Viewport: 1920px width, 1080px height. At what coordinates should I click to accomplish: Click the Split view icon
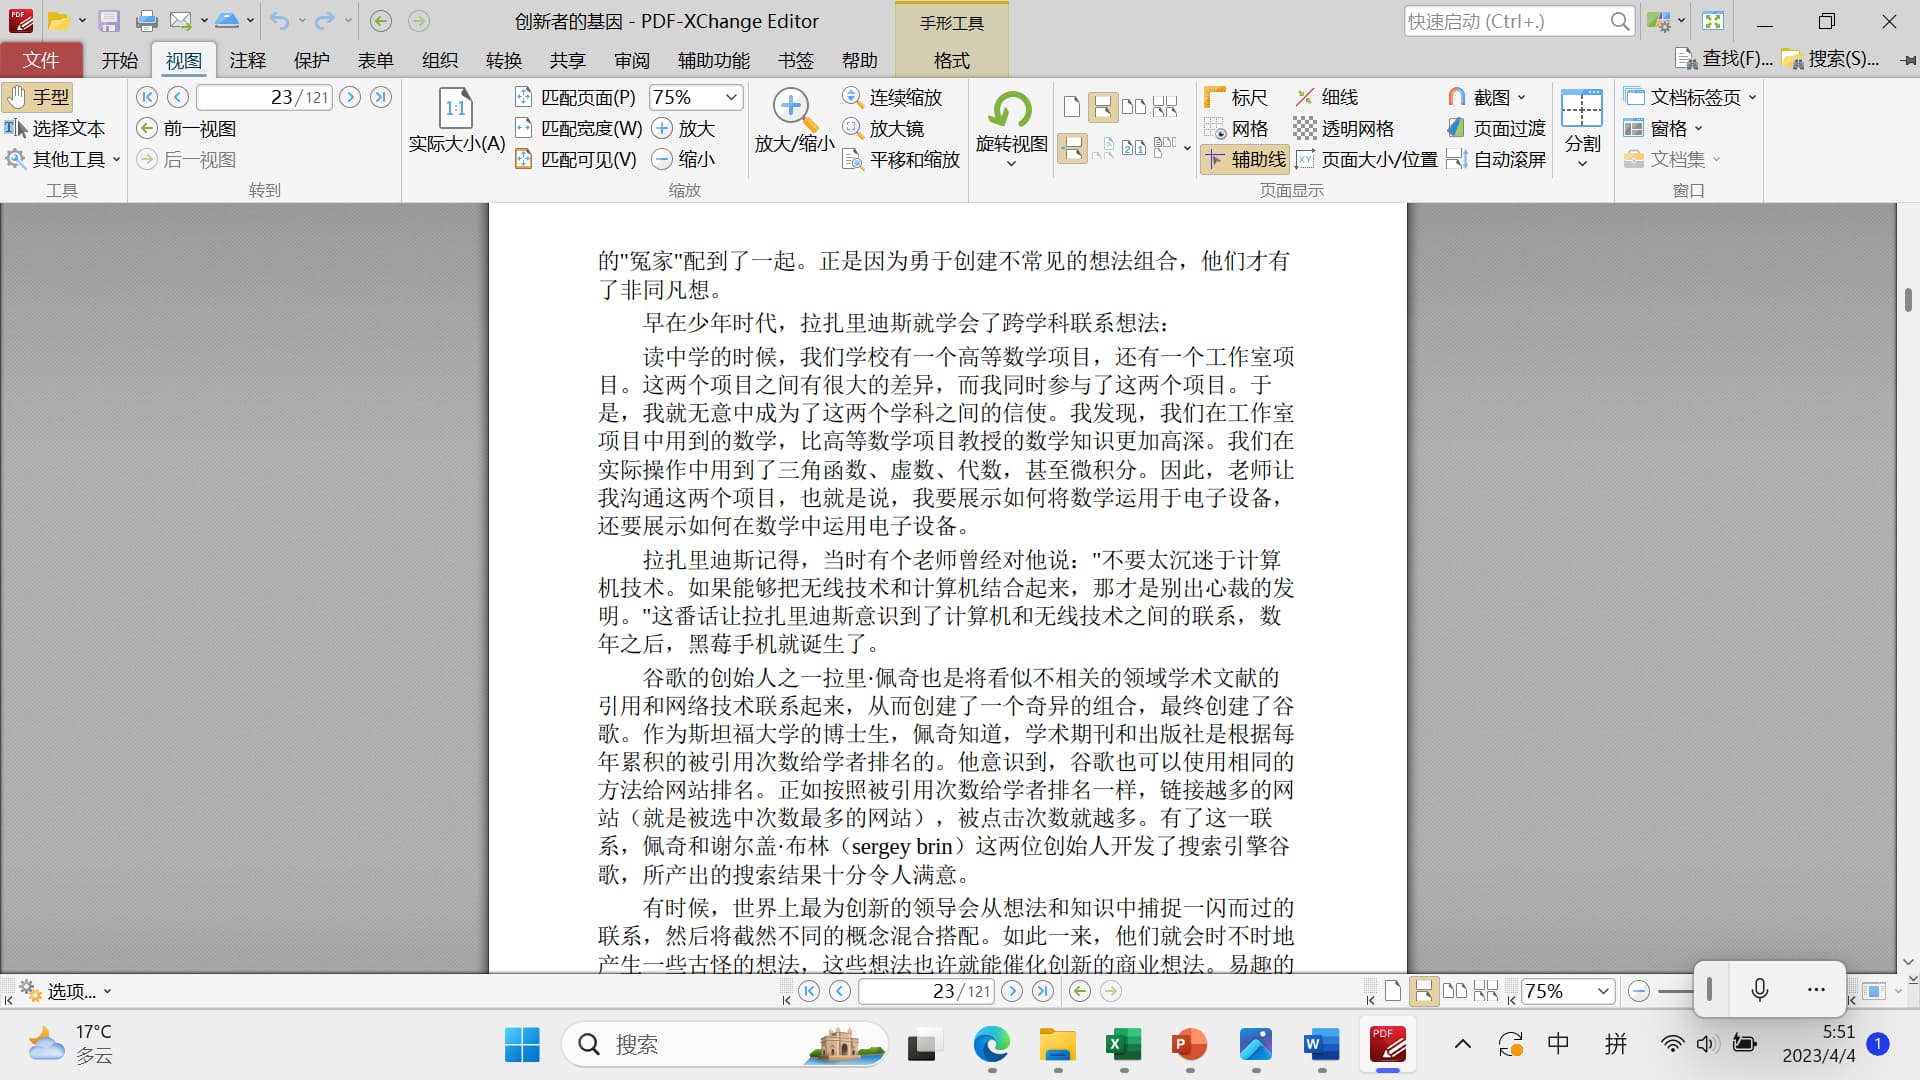(1581, 110)
